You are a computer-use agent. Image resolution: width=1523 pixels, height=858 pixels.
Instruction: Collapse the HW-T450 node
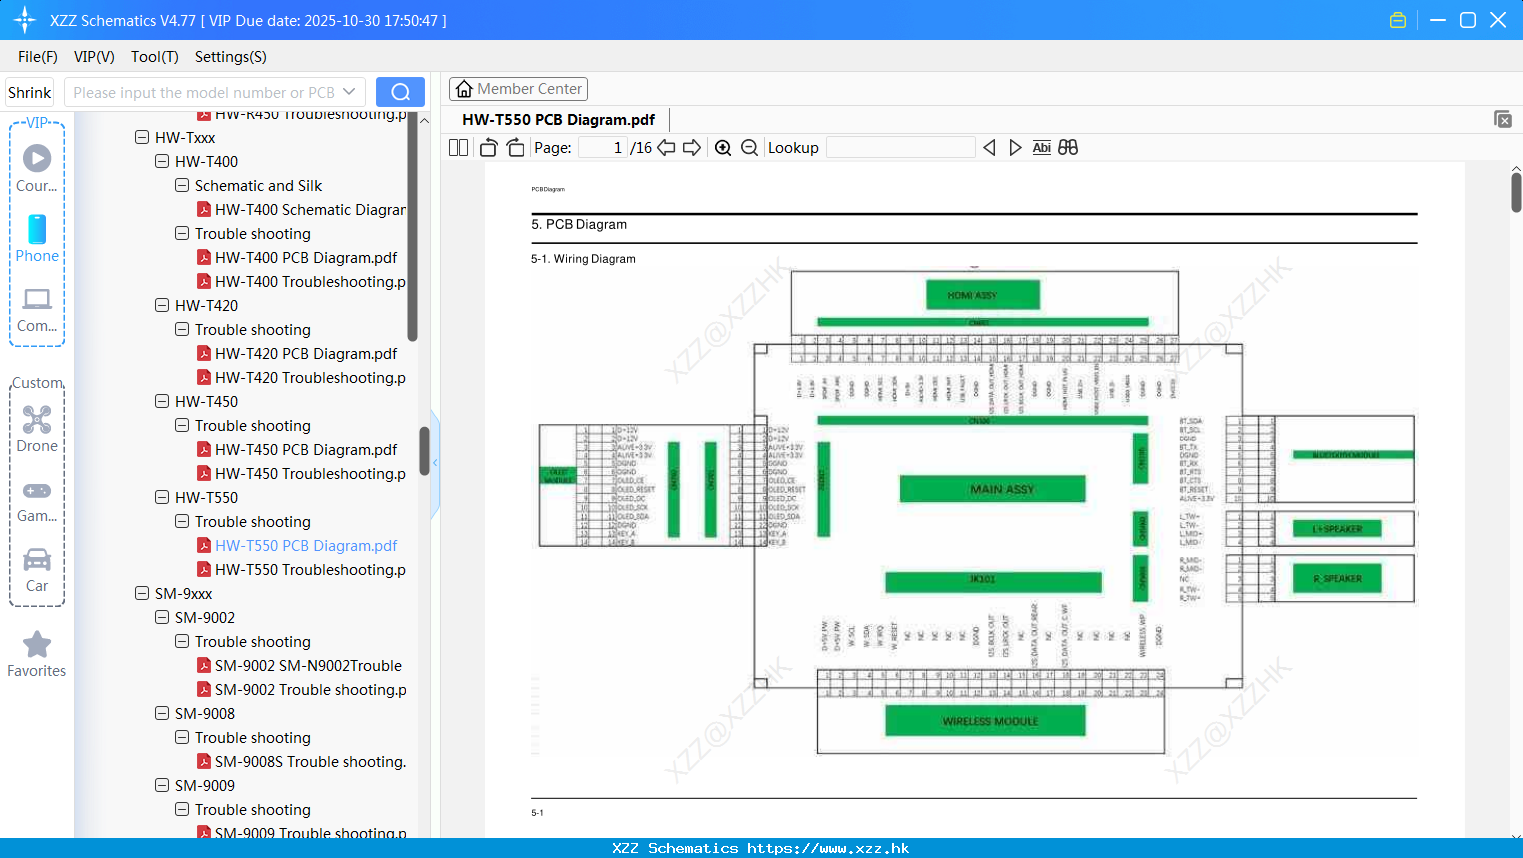[x=162, y=401]
